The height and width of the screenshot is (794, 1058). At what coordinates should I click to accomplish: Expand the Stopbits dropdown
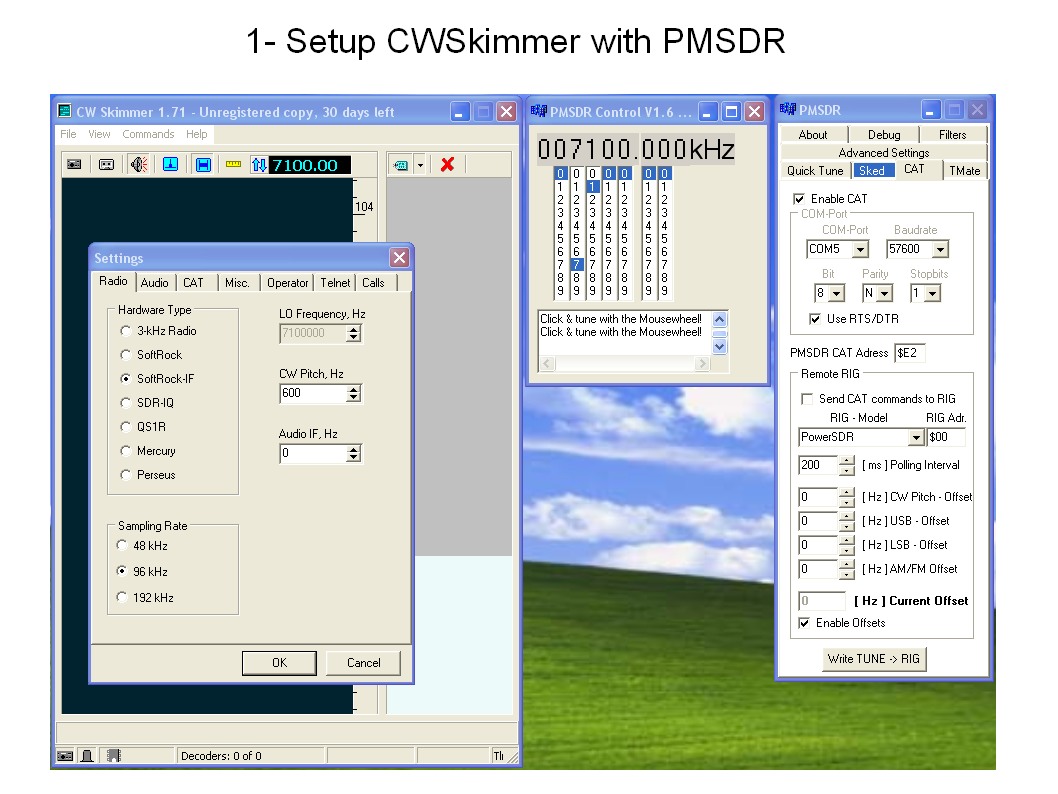pyautogui.click(x=932, y=294)
